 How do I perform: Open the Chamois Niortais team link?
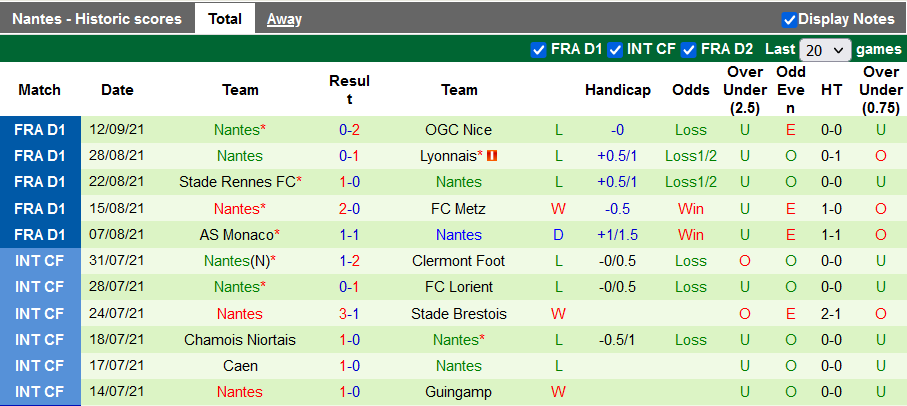coord(240,340)
